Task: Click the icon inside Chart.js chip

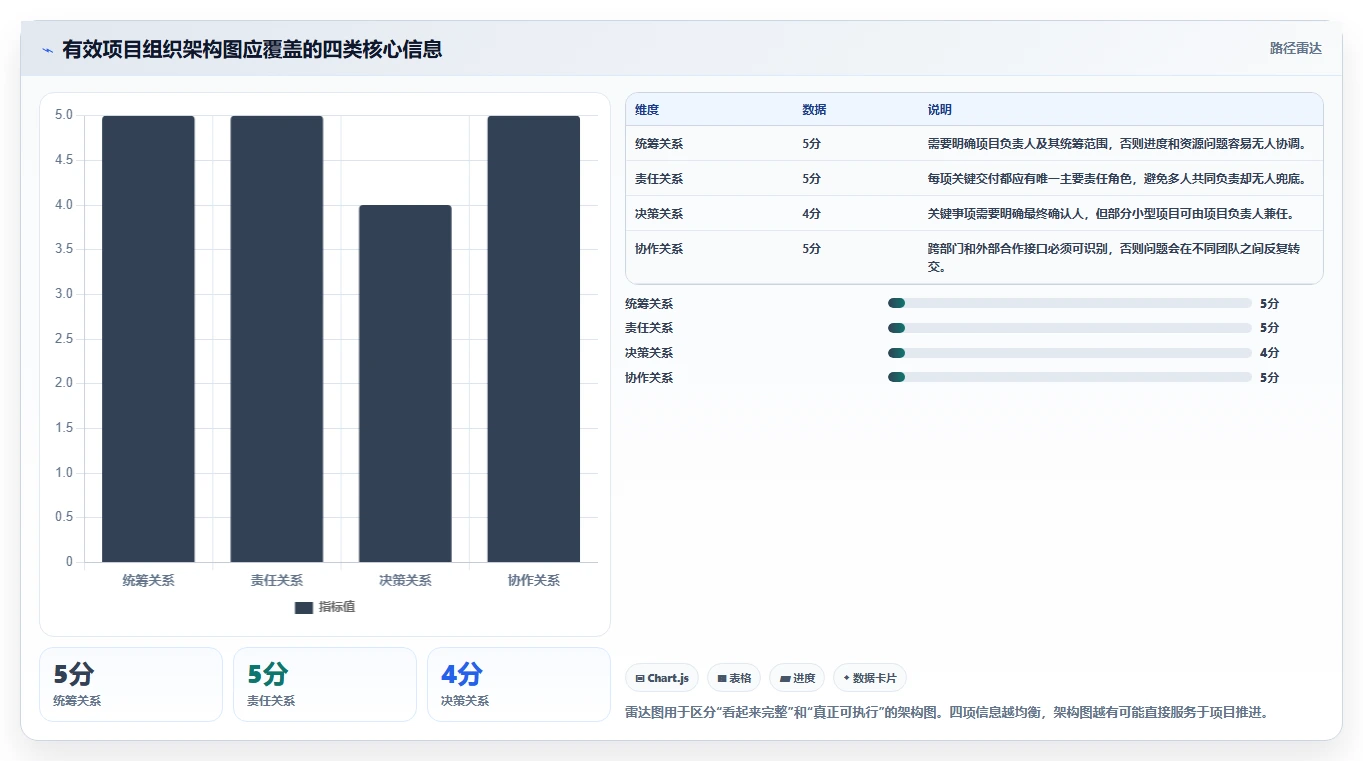Action: click(x=640, y=678)
